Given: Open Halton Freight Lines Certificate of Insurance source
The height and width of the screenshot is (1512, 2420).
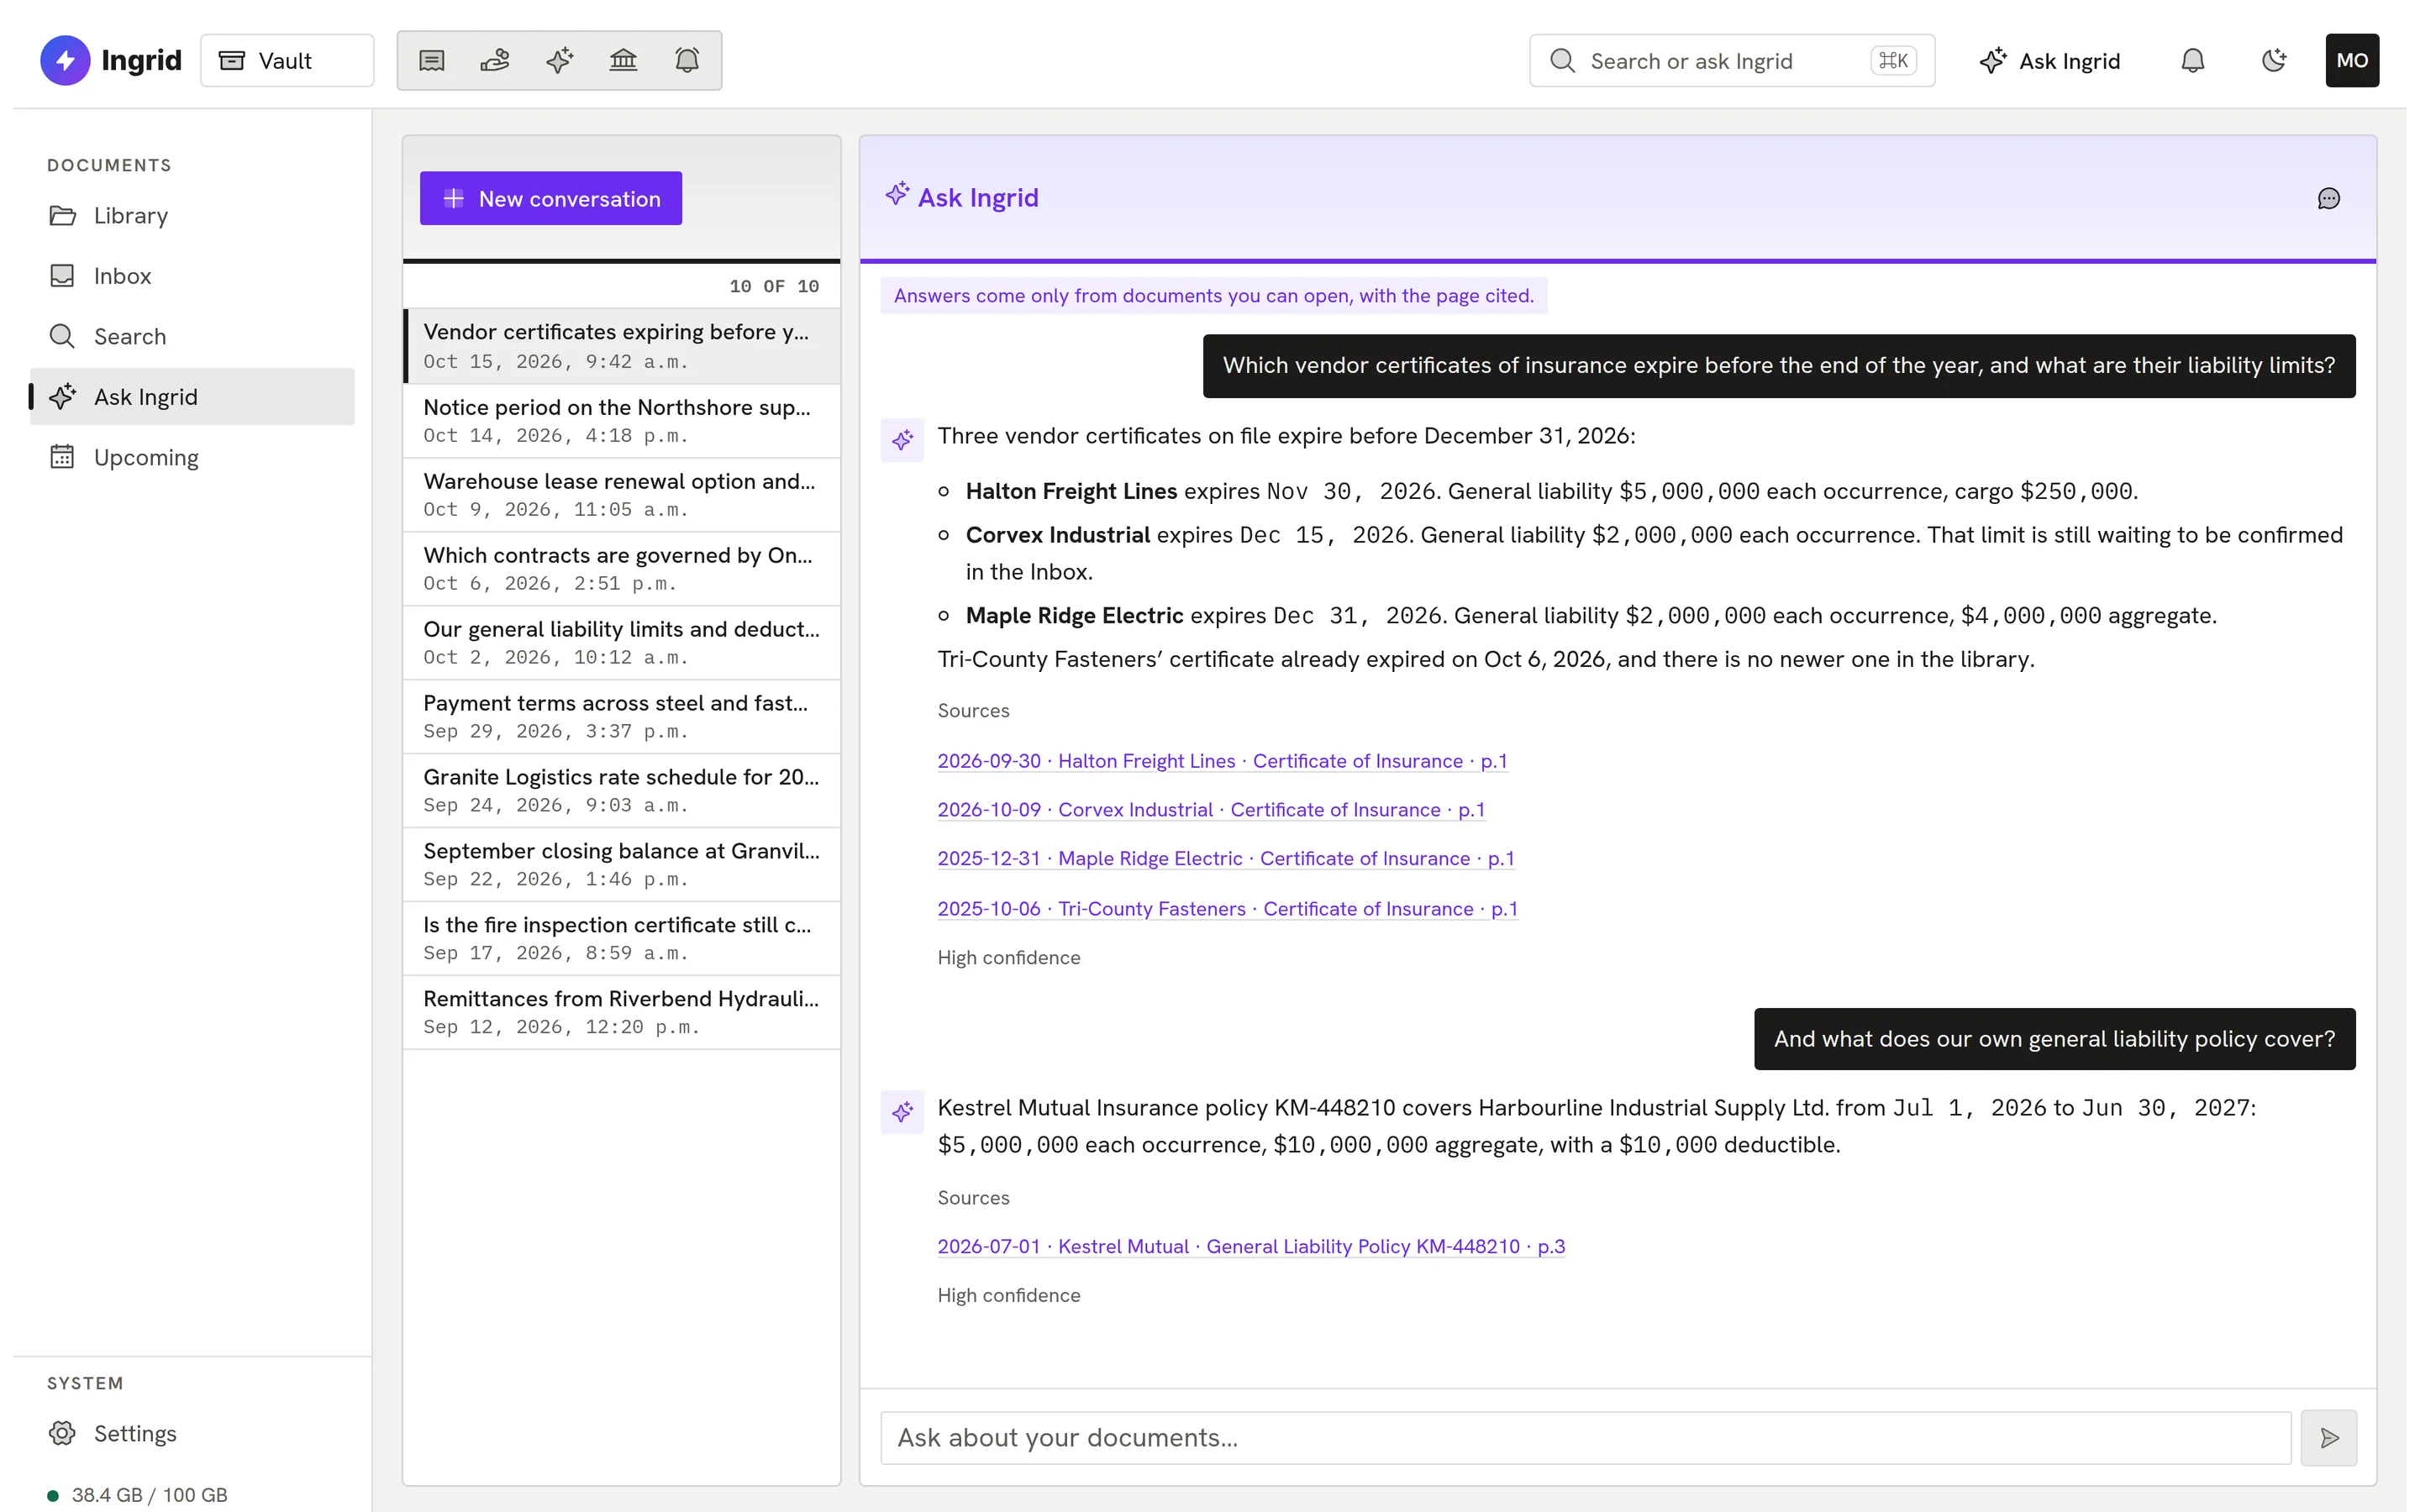Looking at the screenshot, I should click(1222, 761).
